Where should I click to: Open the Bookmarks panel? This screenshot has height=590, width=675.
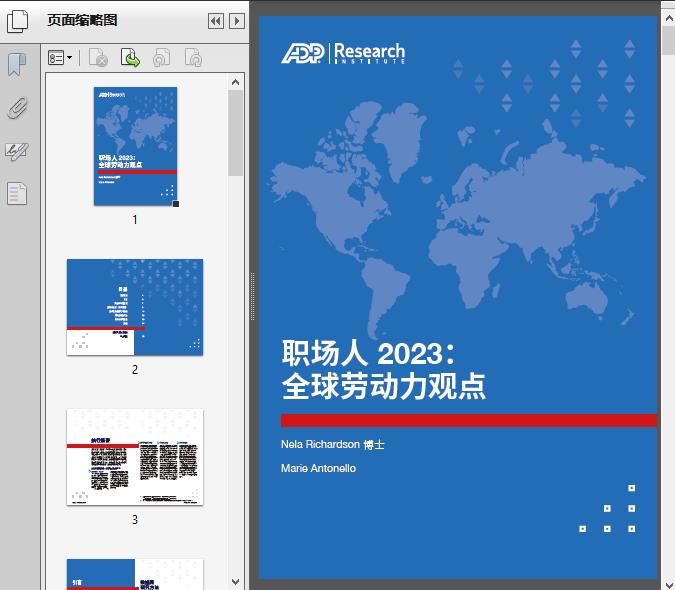[x=17, y=65]
